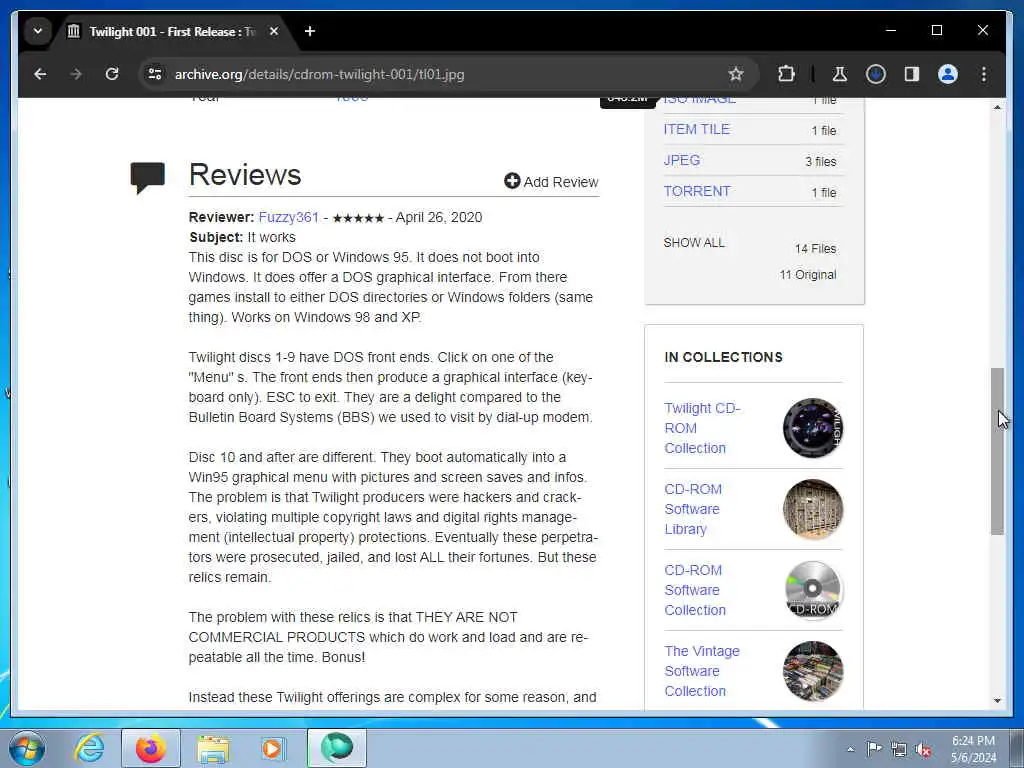
Task: Open reviewer Fuzzy361's profile
Action: pos(289,217)
